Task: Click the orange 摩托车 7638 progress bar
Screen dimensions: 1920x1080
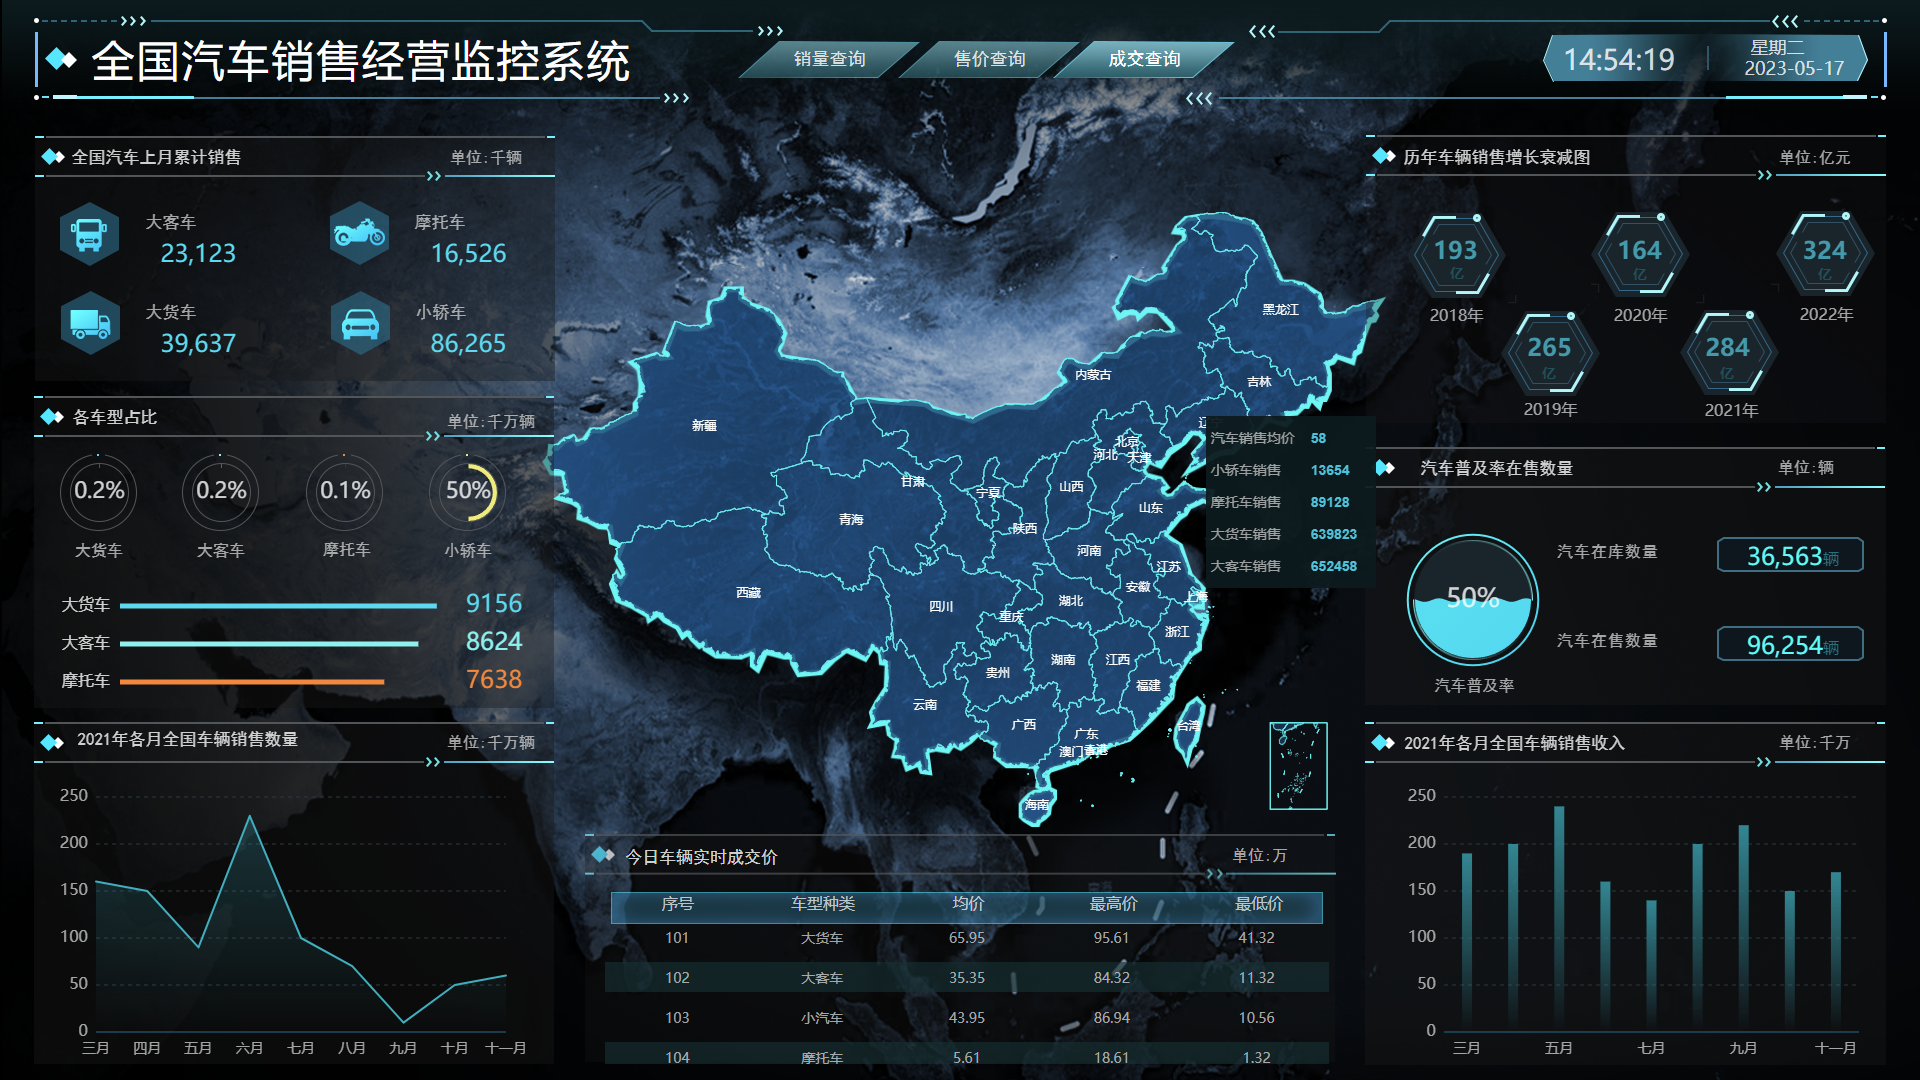Action: tap(252, 682)
